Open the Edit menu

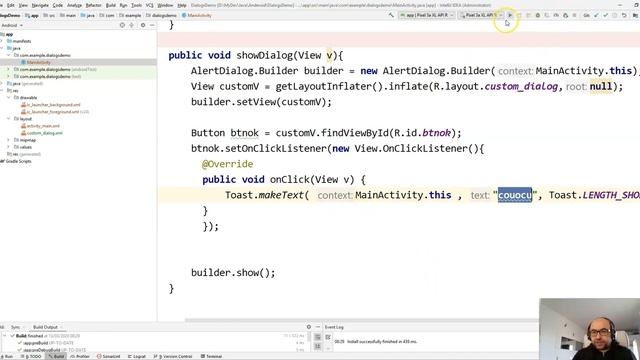[x=11, y=5]
